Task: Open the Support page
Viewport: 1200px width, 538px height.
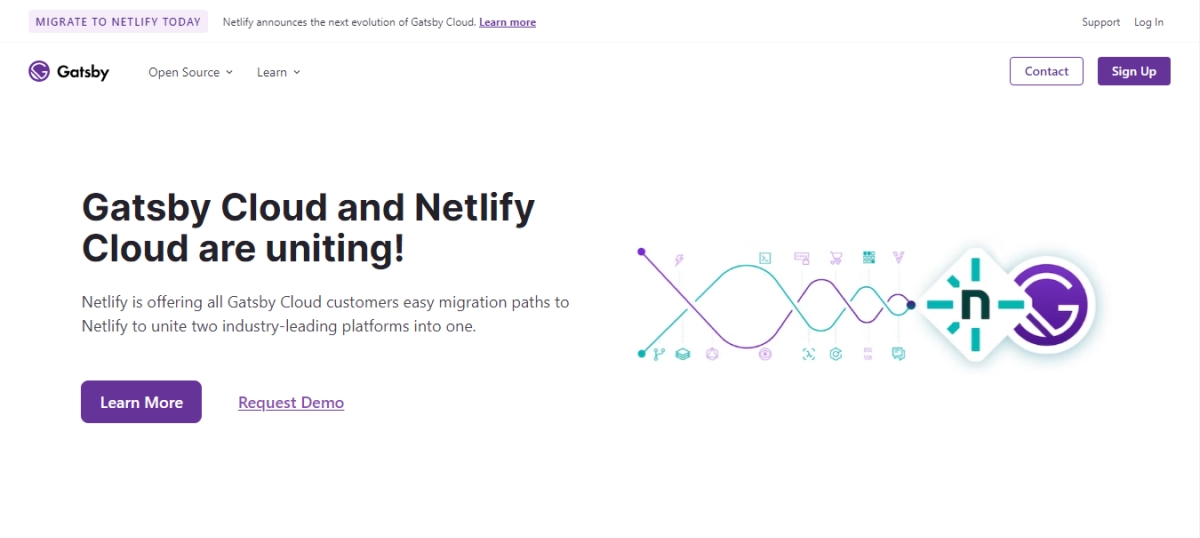Action: [x=1101, y=22]
